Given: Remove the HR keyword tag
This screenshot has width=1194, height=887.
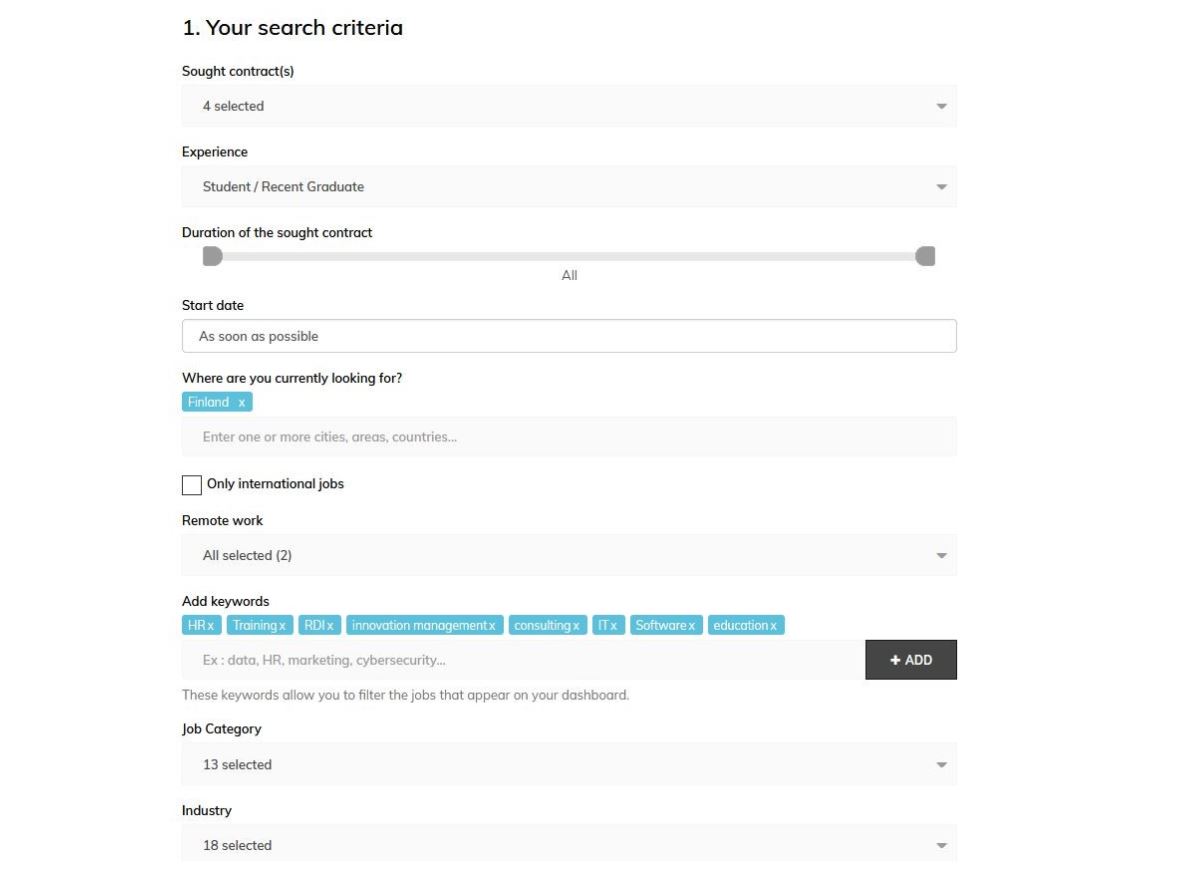Looking at the screenshot, I should pos(212,626).
